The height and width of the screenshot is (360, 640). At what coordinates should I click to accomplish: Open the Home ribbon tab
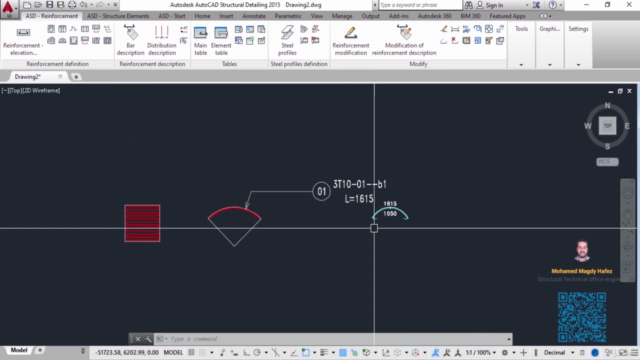(202, 16)
